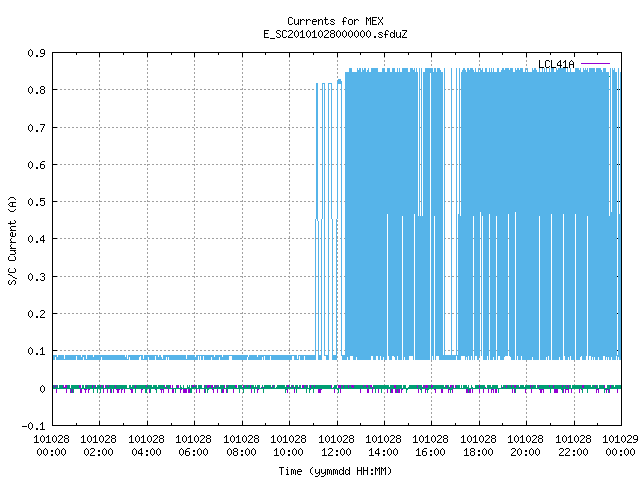Click the 0.2 y-axis tick label
Image resolution: width=640 pixels, height=480 pixels.
click(x=36, y=314)
